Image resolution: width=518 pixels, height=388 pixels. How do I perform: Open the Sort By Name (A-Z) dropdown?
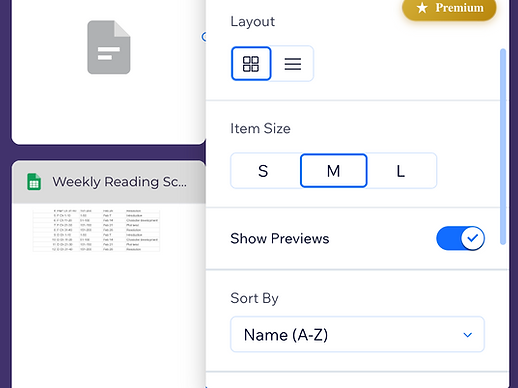(357, 334)
